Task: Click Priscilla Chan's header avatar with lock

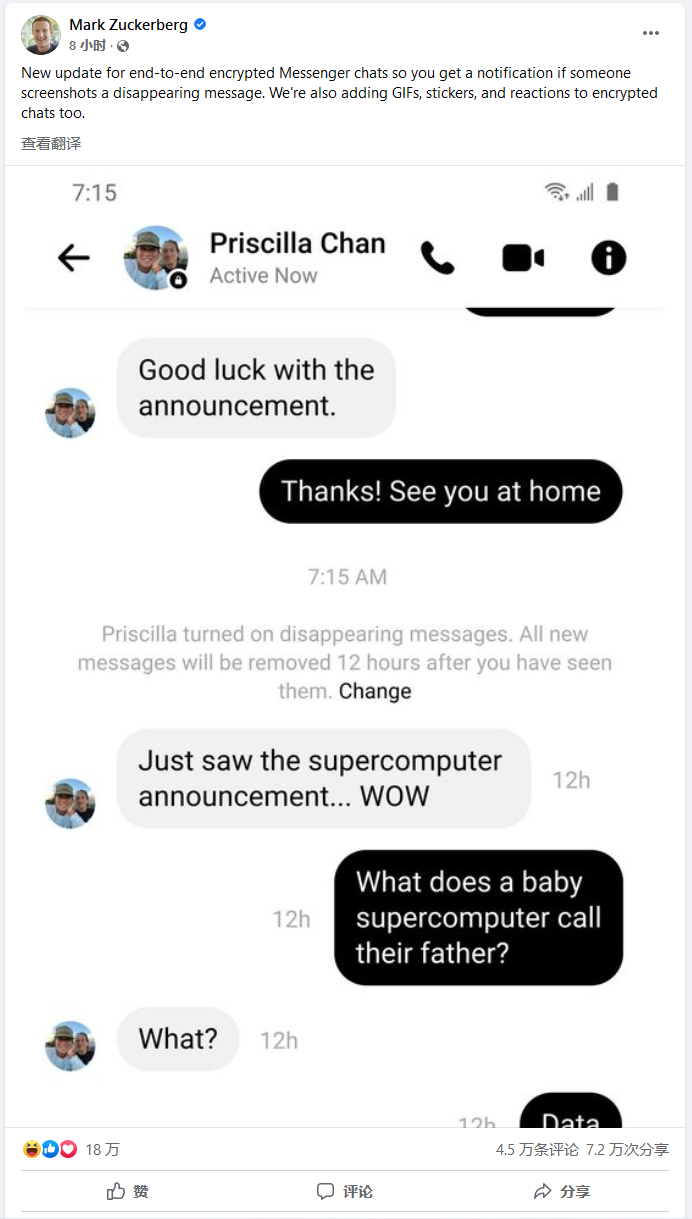Action: point(156,258)
